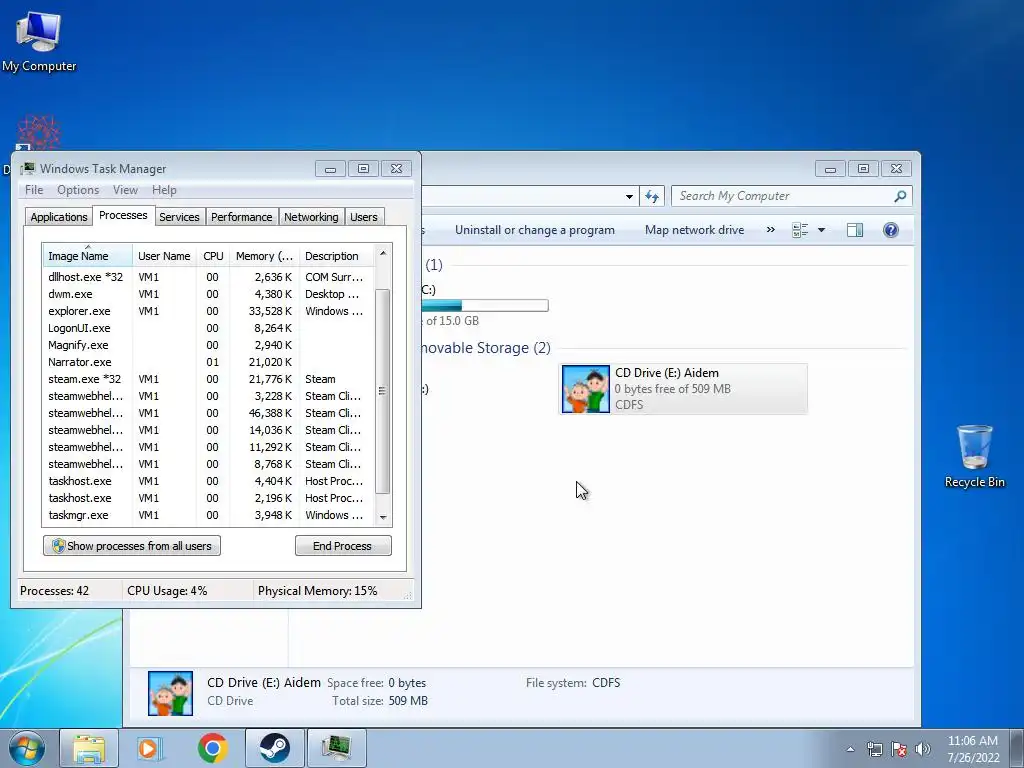Viewport: 1024px width, 768px height.
Task: Select the explorer.exe process row
Action: point(209,312)
